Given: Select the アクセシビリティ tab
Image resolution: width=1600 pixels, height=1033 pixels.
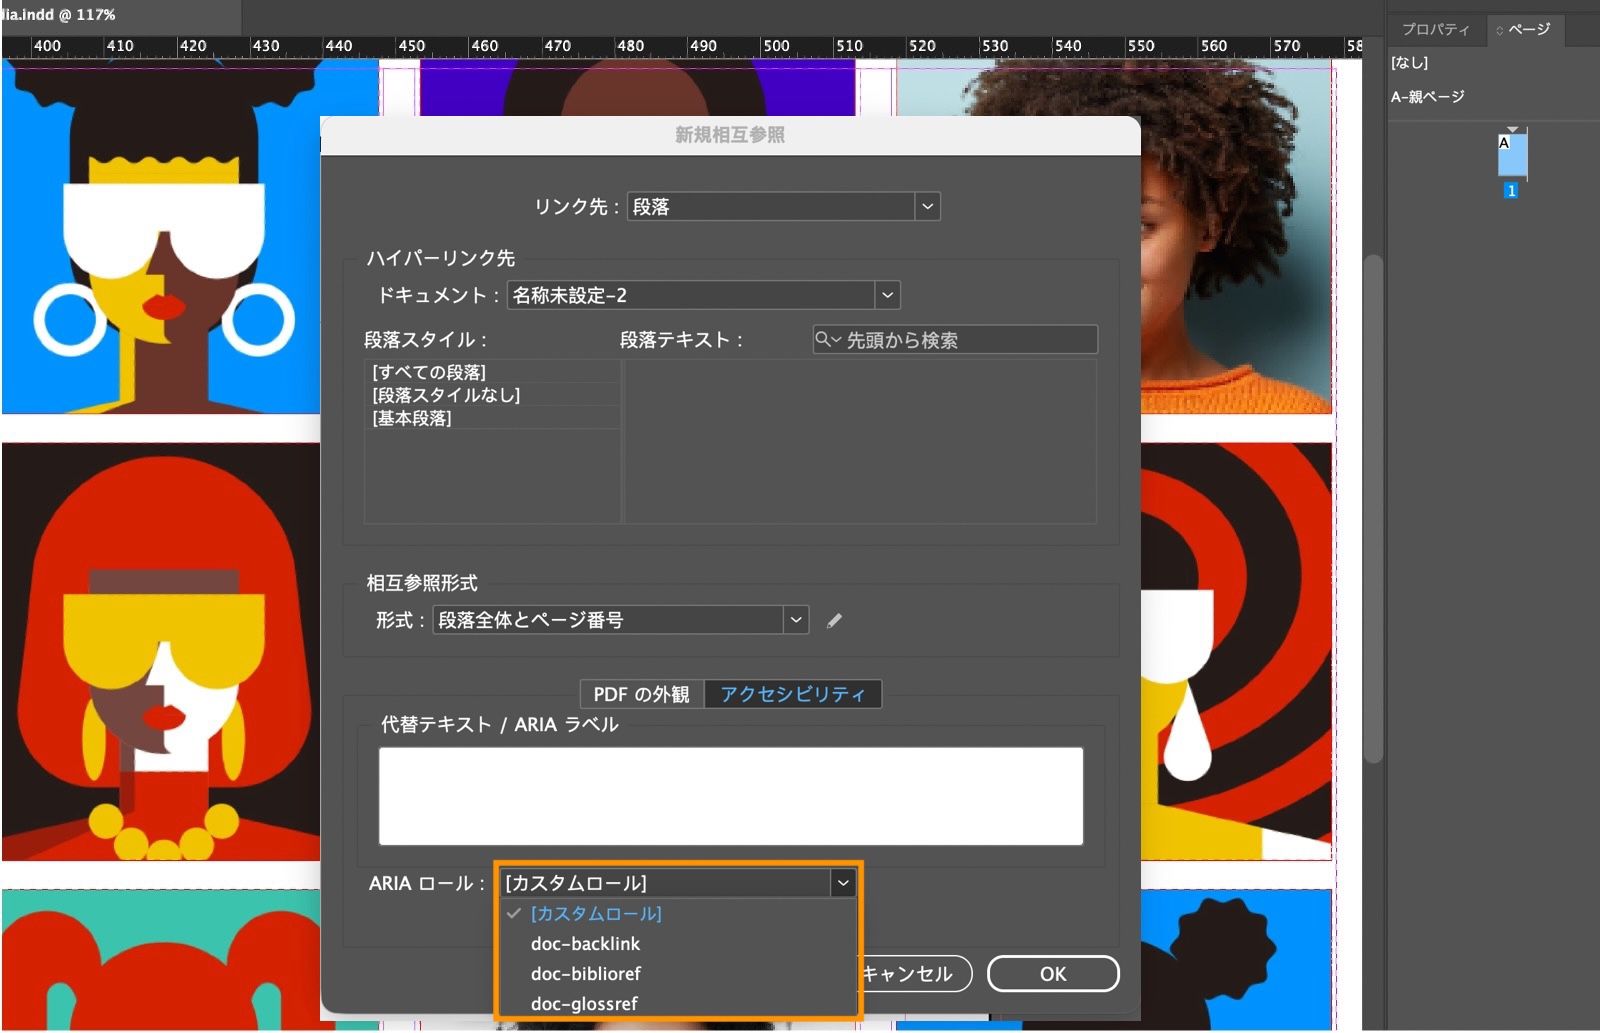Looking at the screenshot, I should (x=793, y=693).
